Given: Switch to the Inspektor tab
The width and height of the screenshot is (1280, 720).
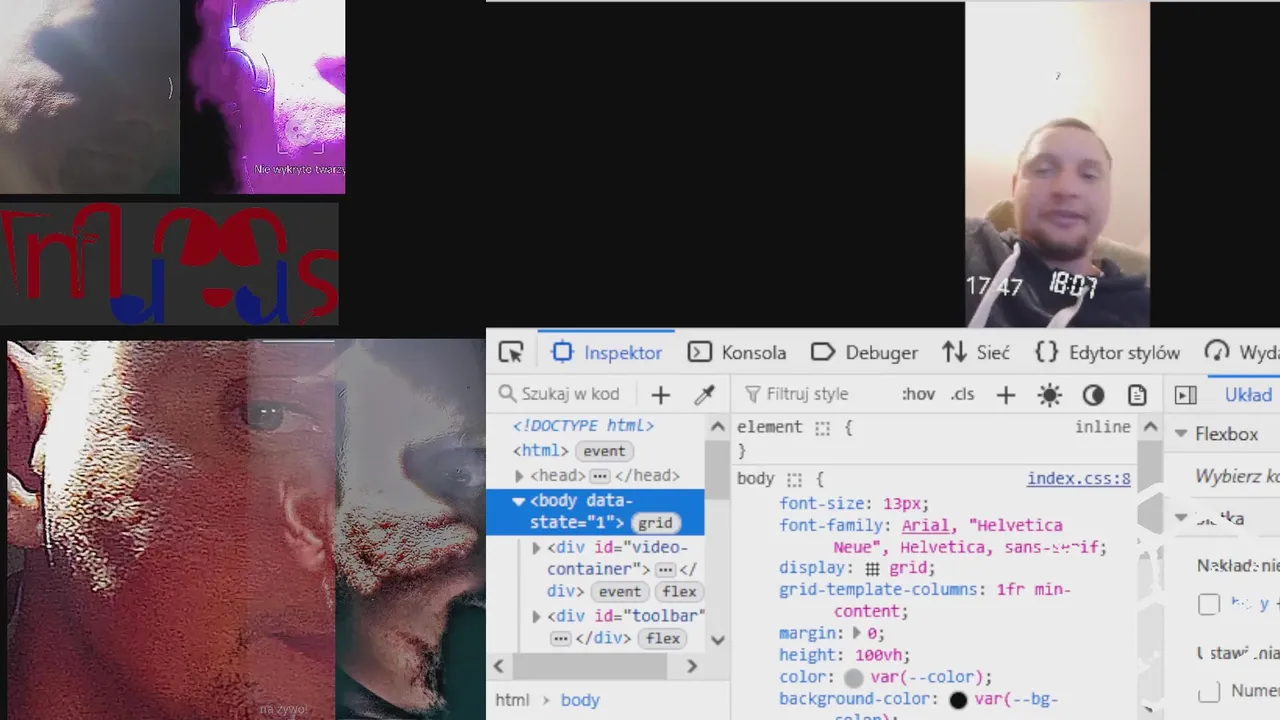Looking at the screenshot, I should (607, 352).
